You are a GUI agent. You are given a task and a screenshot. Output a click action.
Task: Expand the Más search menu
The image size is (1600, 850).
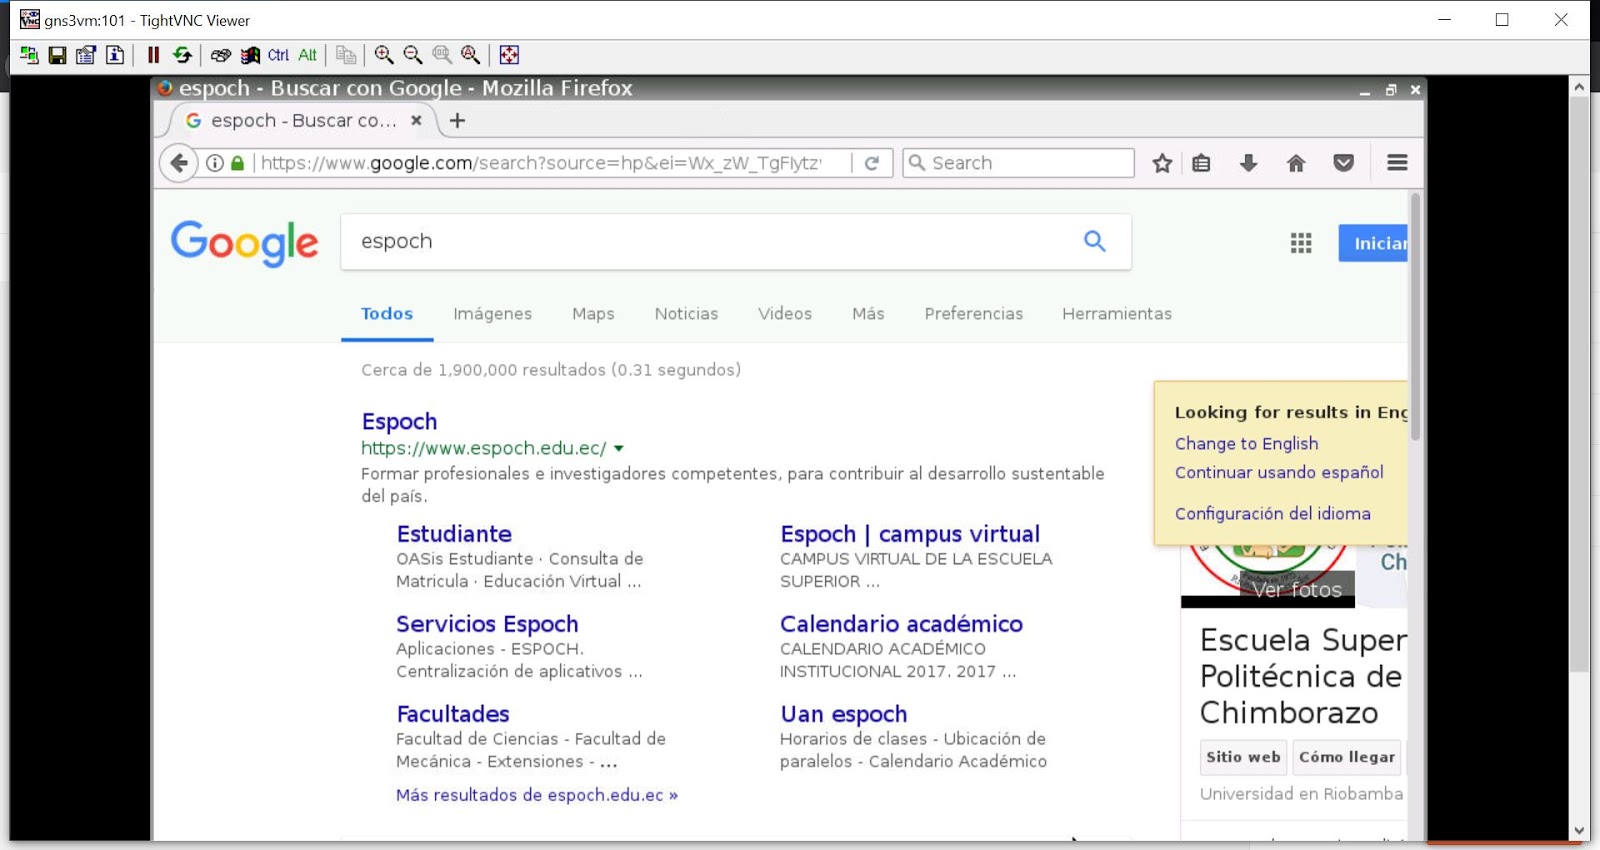[868, 314]
